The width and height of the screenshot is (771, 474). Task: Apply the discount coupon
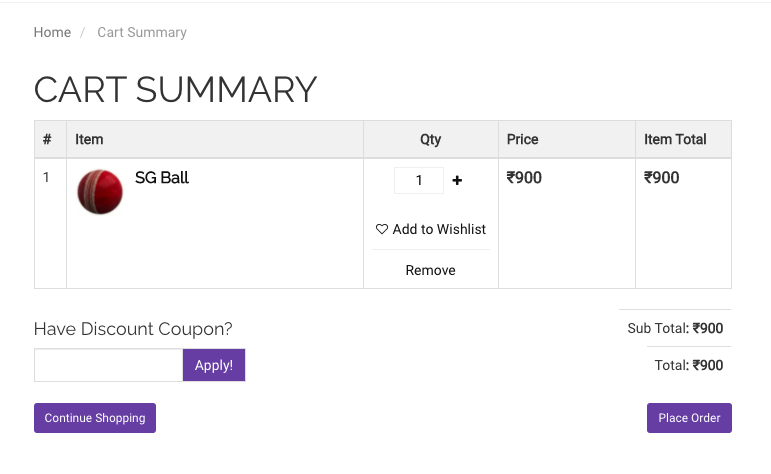pyautogui.click(x=214, y=365)
